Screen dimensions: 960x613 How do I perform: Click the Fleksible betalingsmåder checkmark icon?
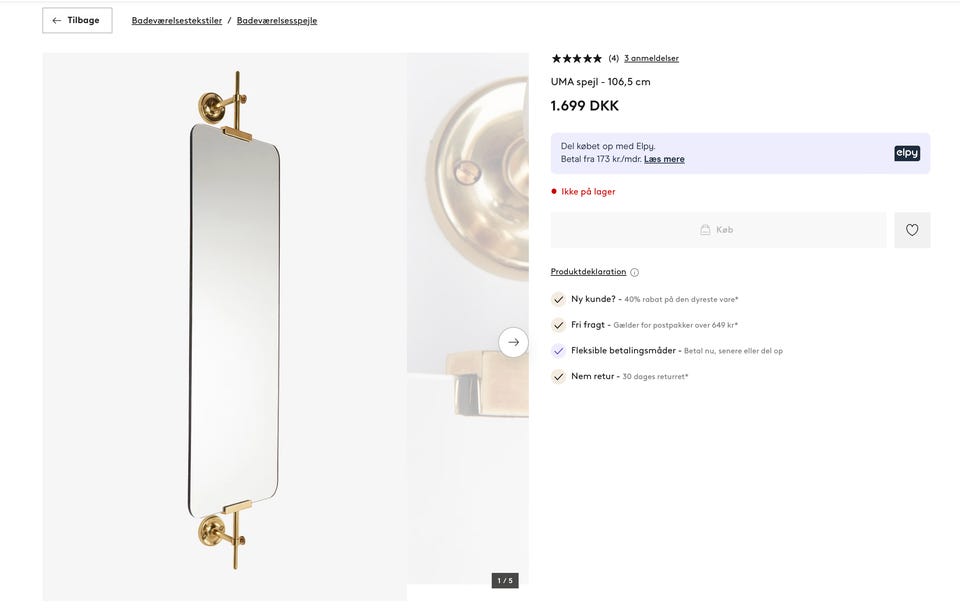point(559,351)
